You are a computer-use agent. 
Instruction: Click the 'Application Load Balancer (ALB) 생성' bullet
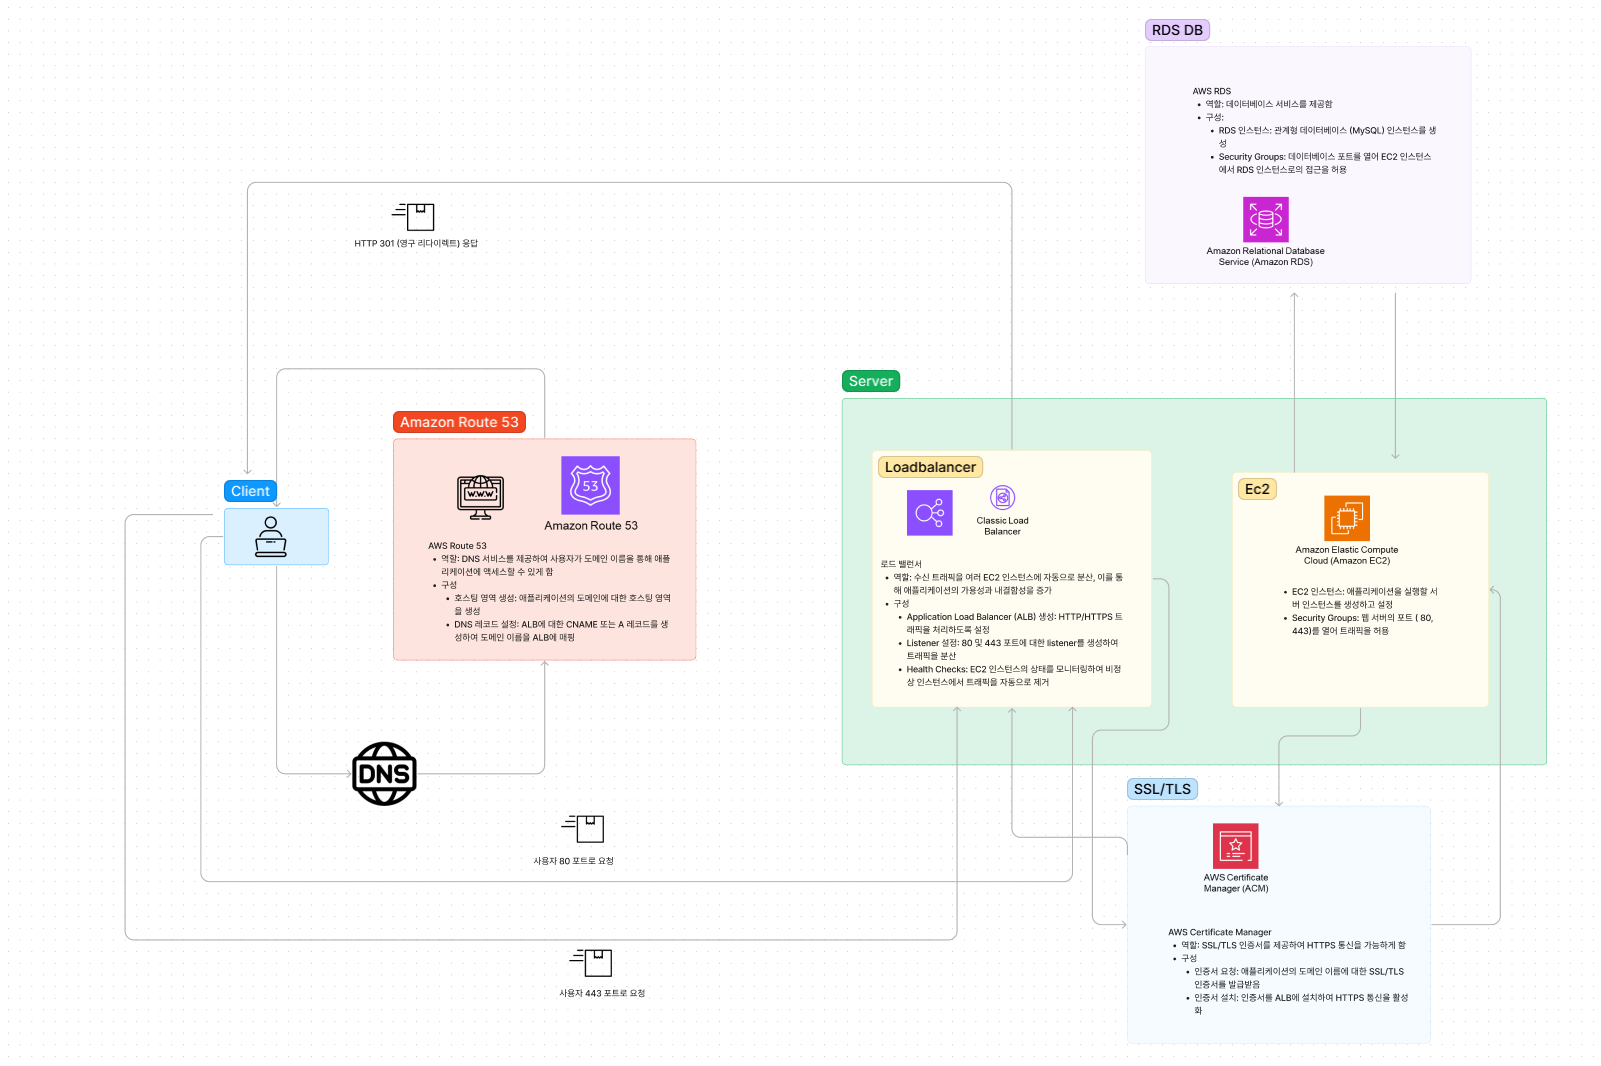[1014, 623]
